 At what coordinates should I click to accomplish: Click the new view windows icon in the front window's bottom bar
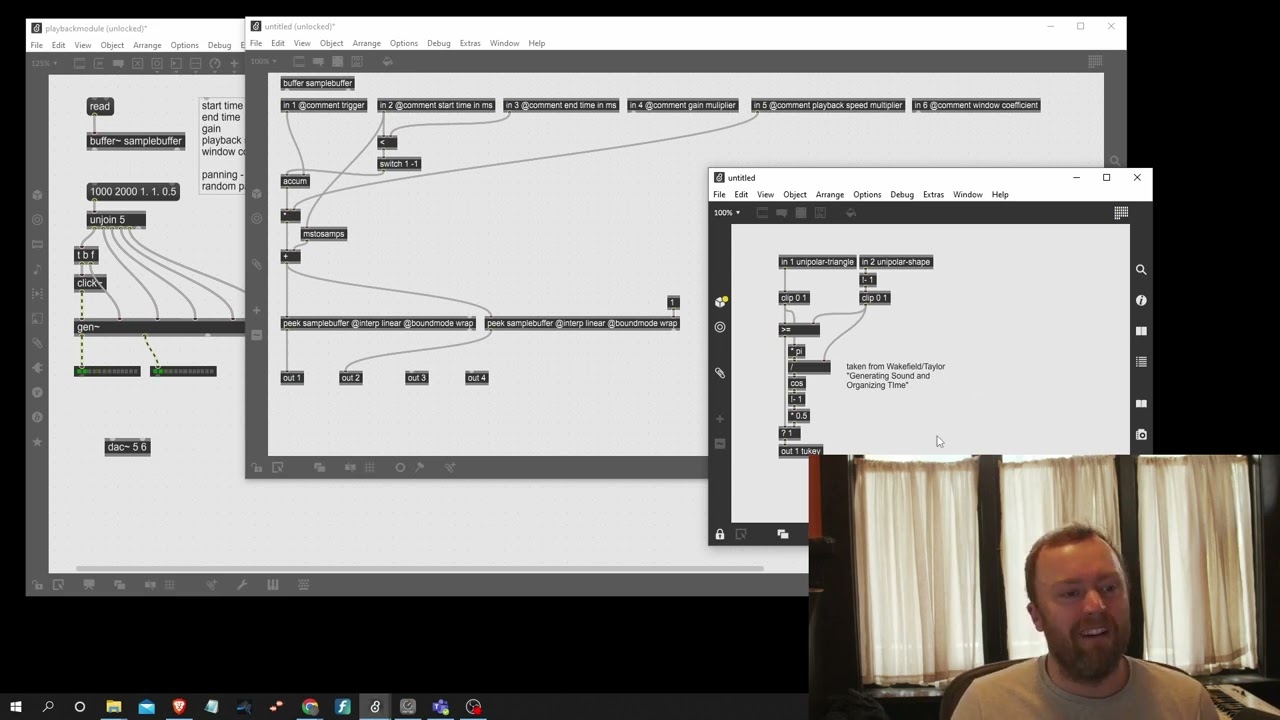[783, 534]
